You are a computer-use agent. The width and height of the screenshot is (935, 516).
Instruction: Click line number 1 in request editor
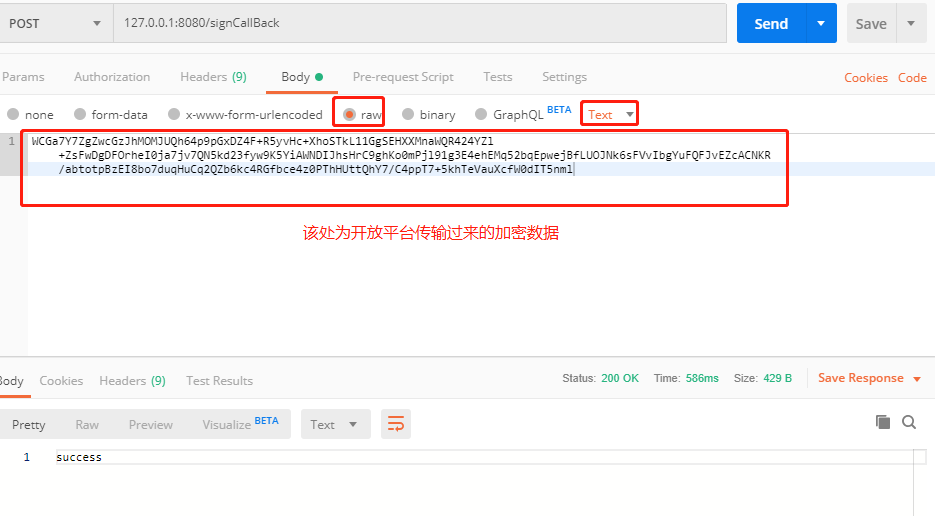coord(11,141)
